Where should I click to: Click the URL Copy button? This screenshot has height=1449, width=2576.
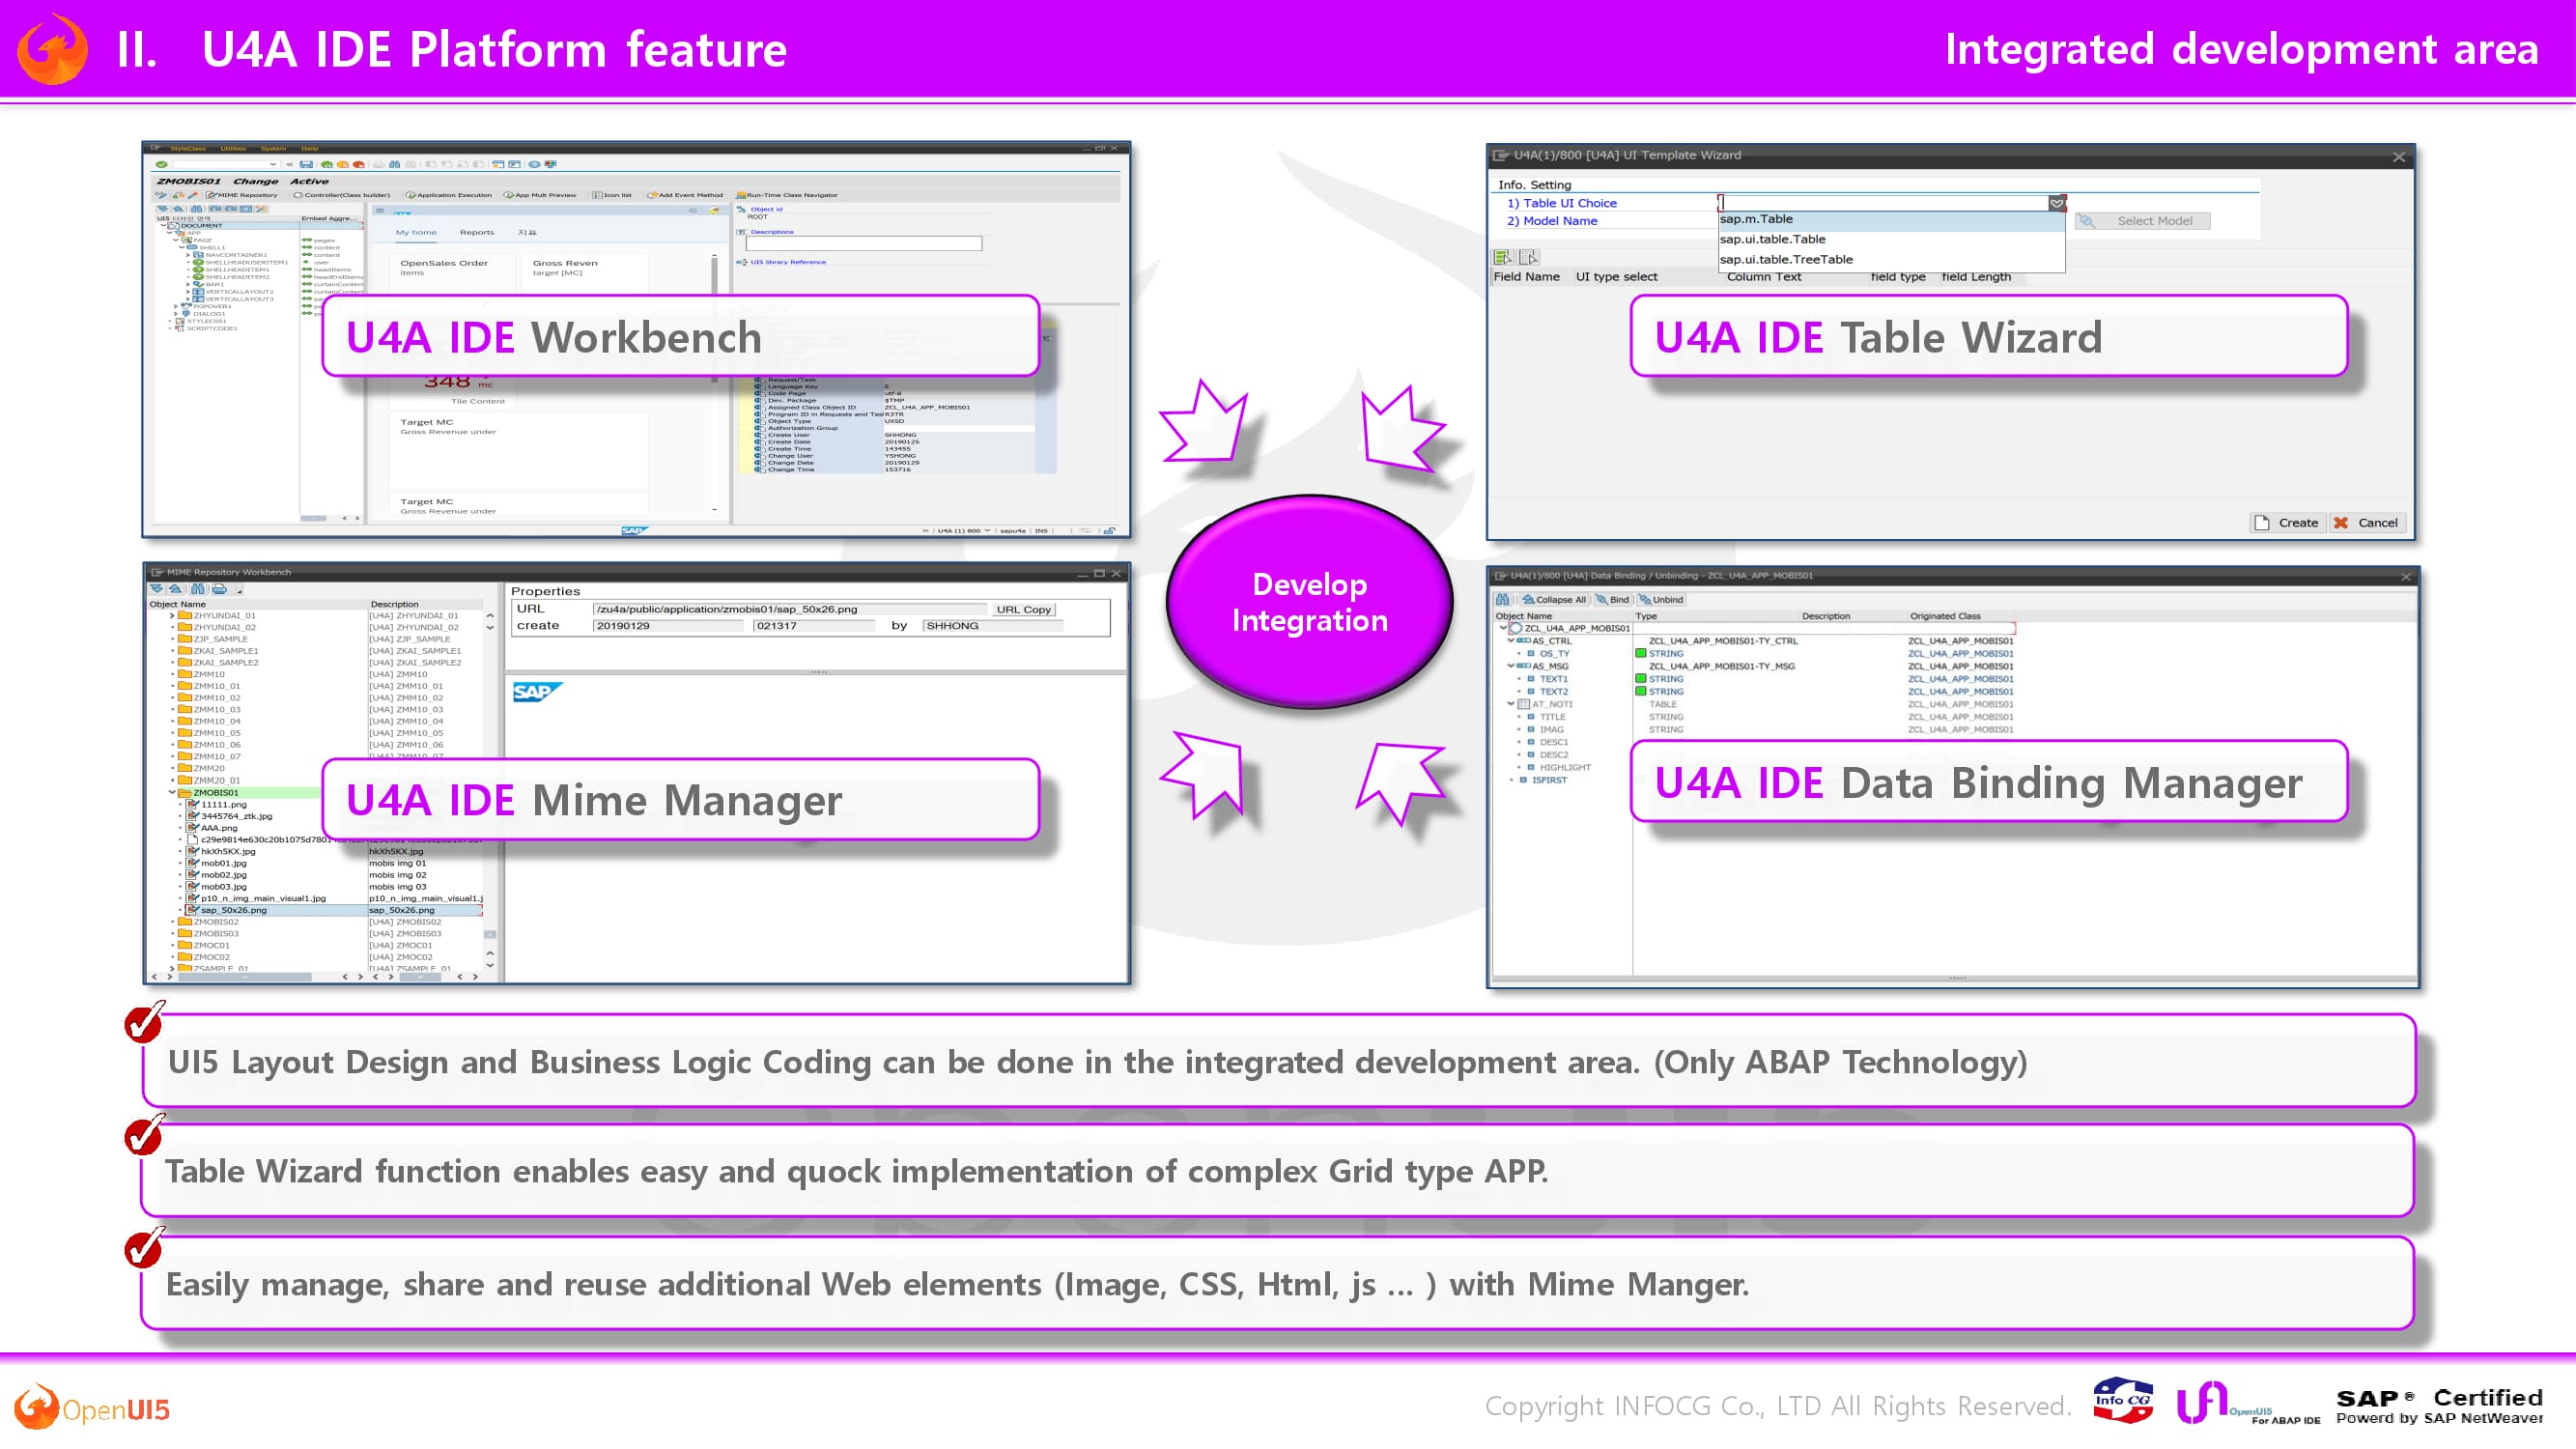[x=1023, y=609]
